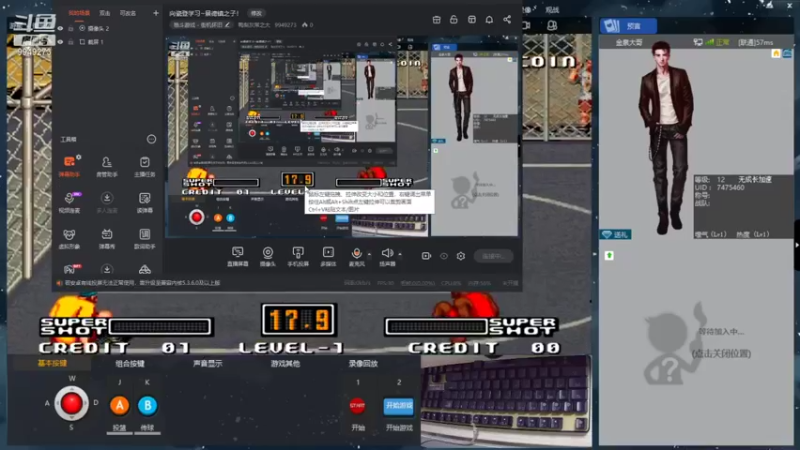This screenshot has width=800, height=450.
Task: Click the PK icon in the toolbox's bottom row
Action: pyautogui.click(x=71, y=269)
